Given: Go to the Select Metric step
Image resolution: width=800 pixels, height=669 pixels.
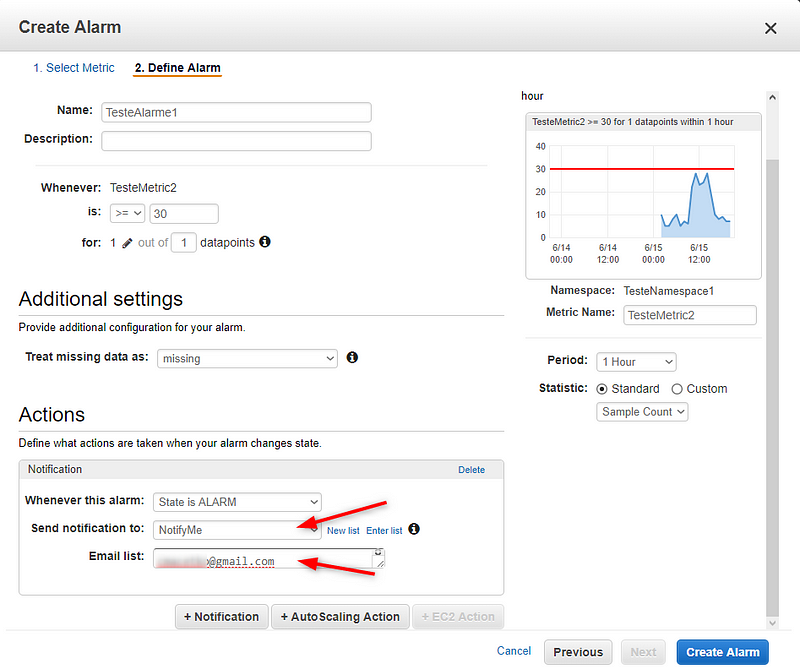Looking at the screenshot, I should point(74,68).
